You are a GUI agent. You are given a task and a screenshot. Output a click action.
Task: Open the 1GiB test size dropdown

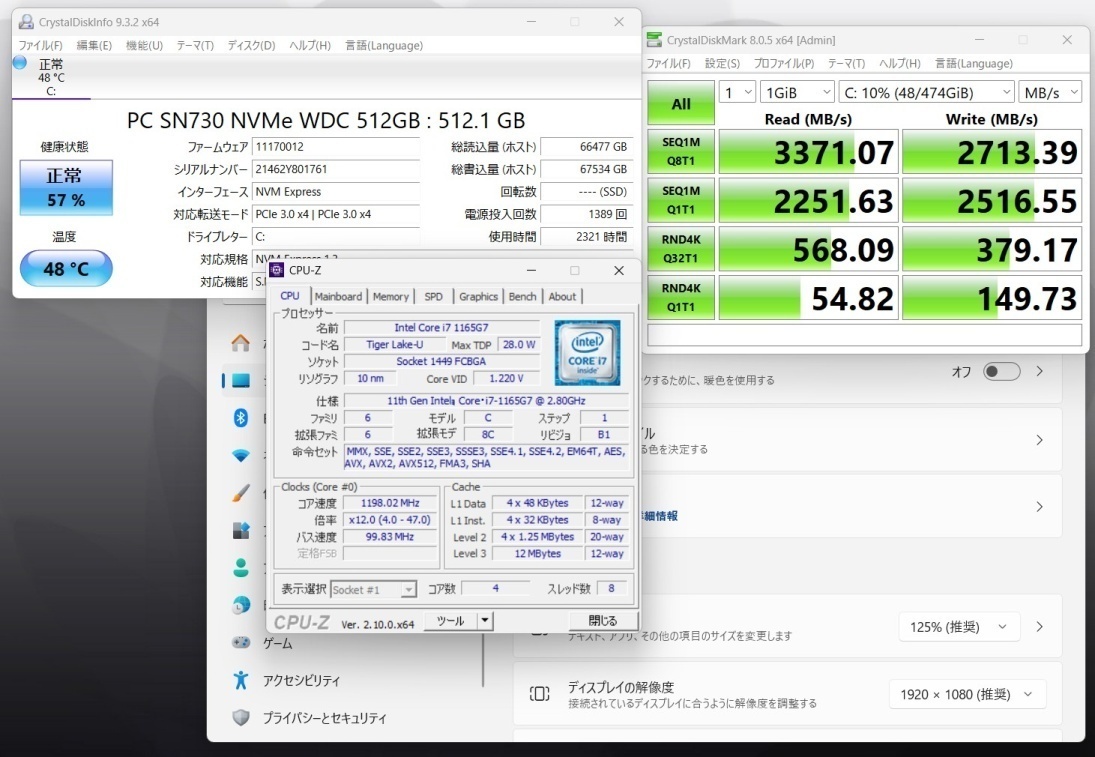[797, 92]
